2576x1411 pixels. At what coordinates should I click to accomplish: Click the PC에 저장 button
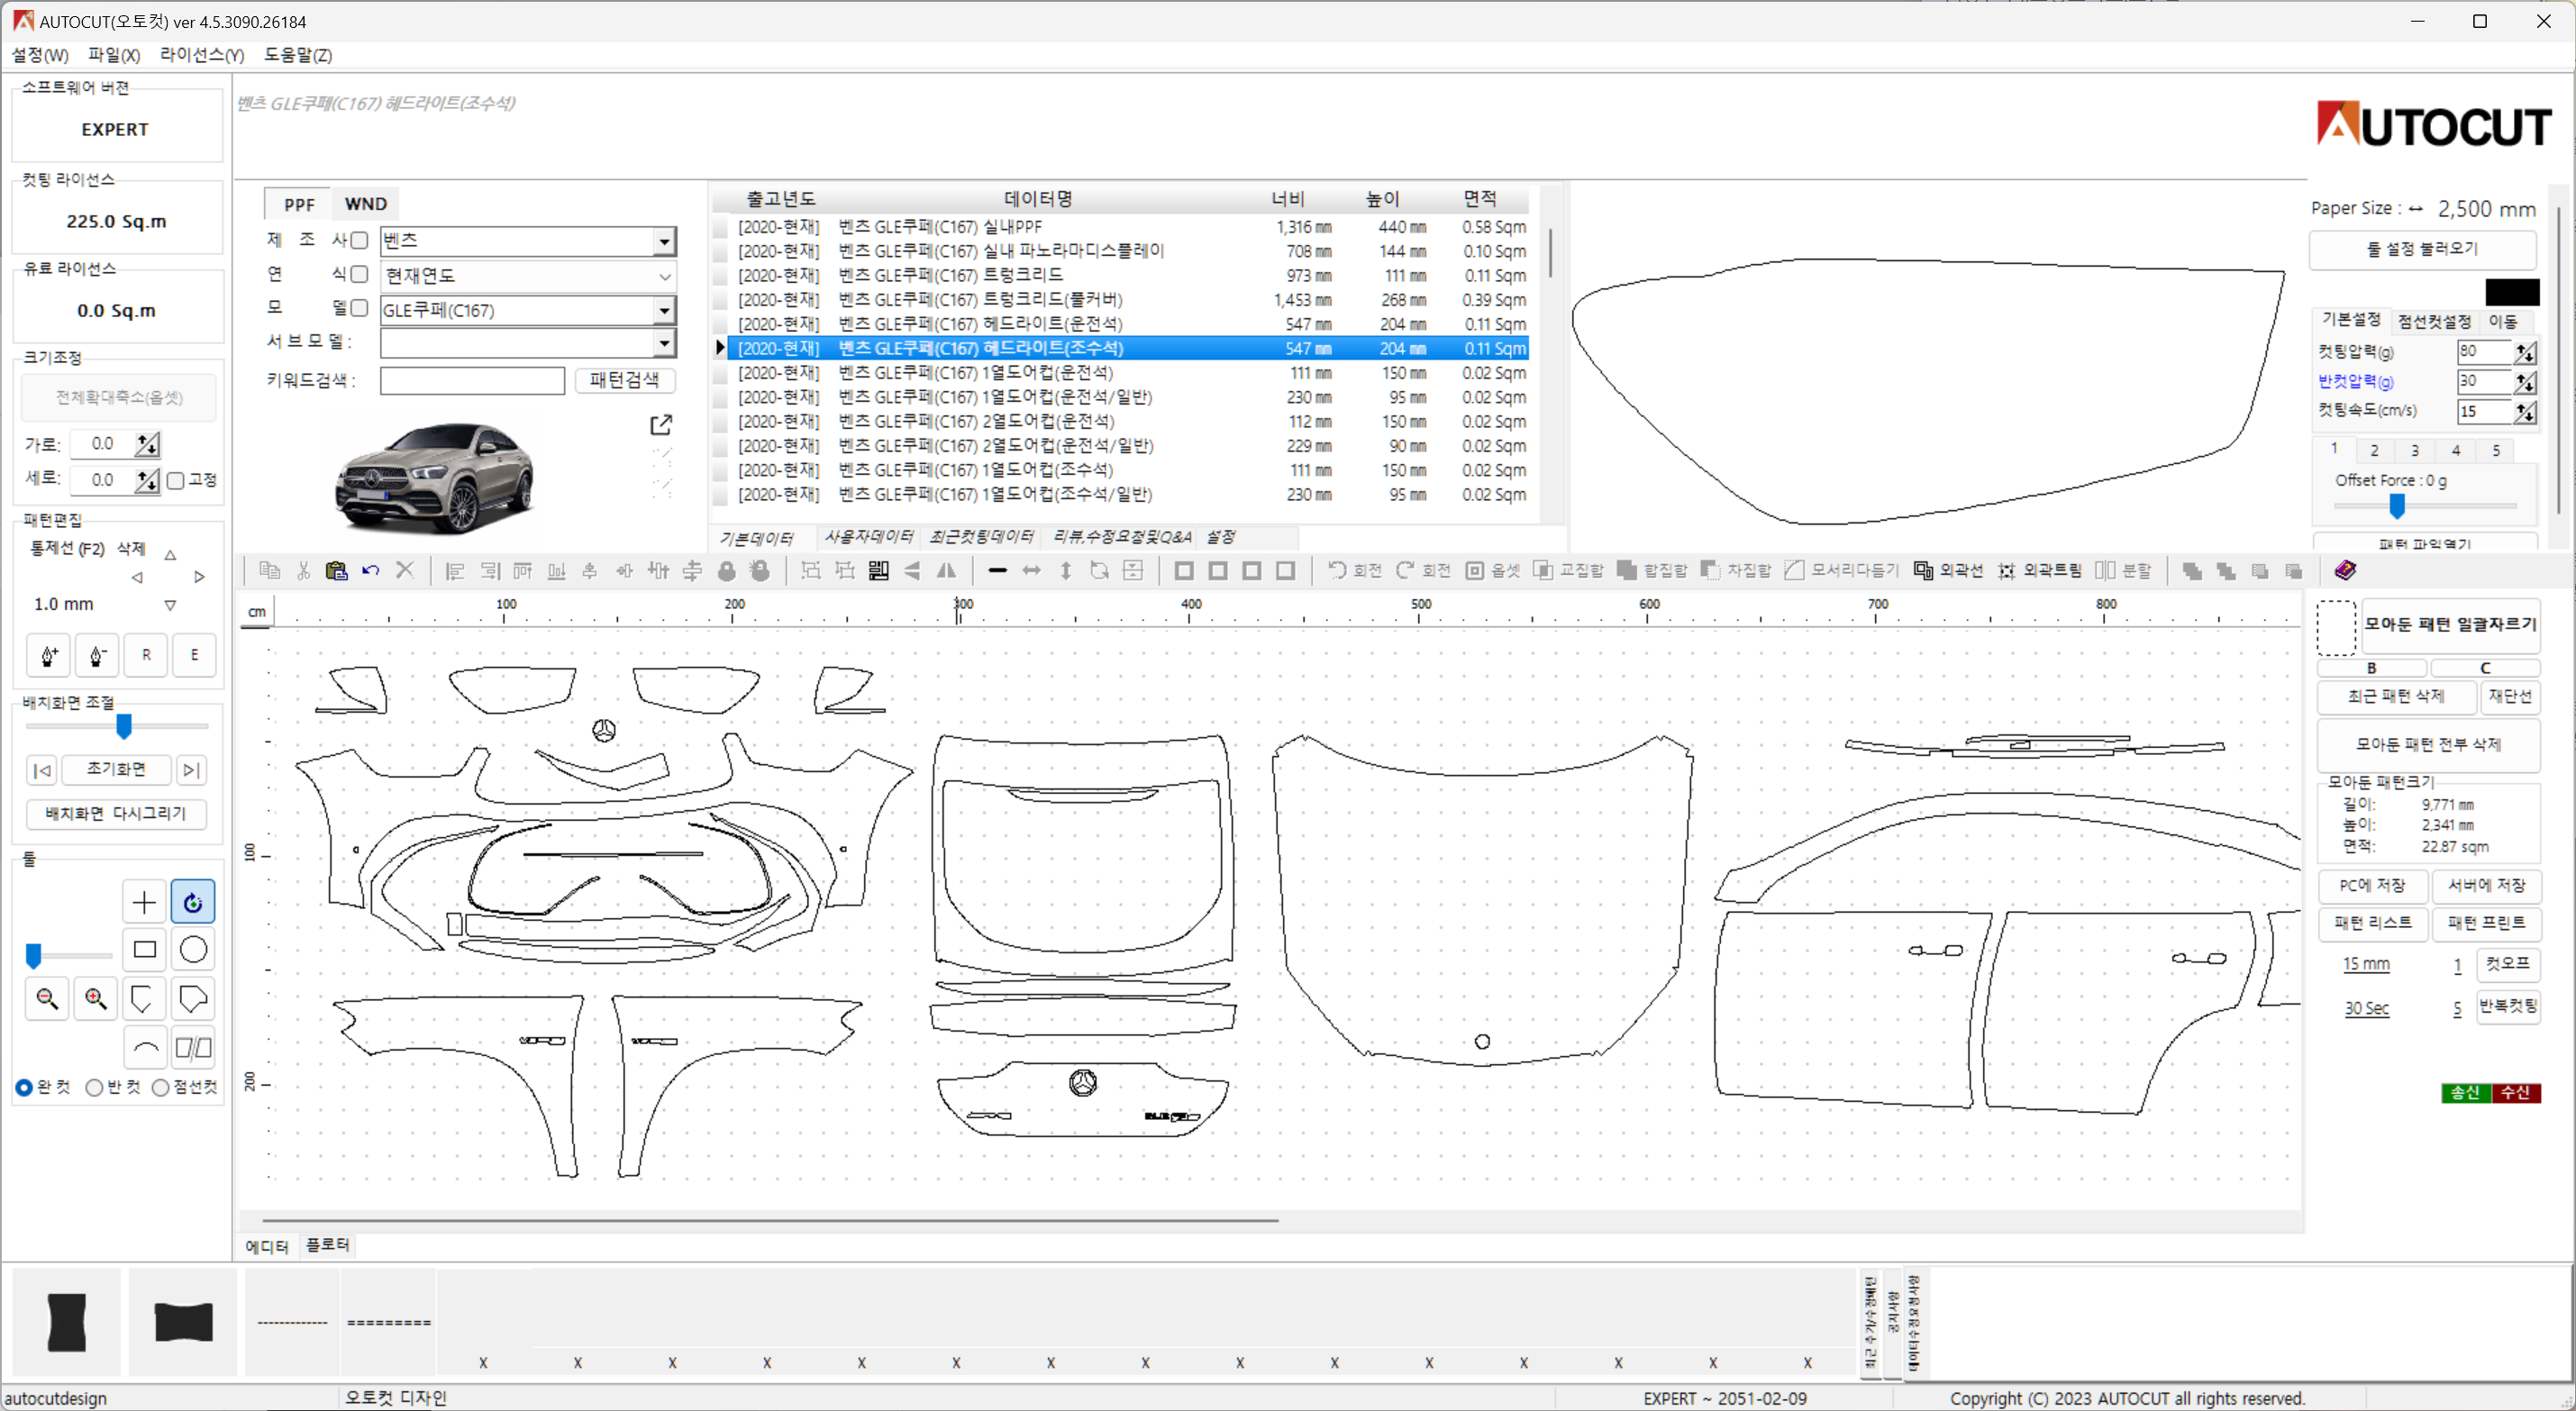tap(2372, 886)
